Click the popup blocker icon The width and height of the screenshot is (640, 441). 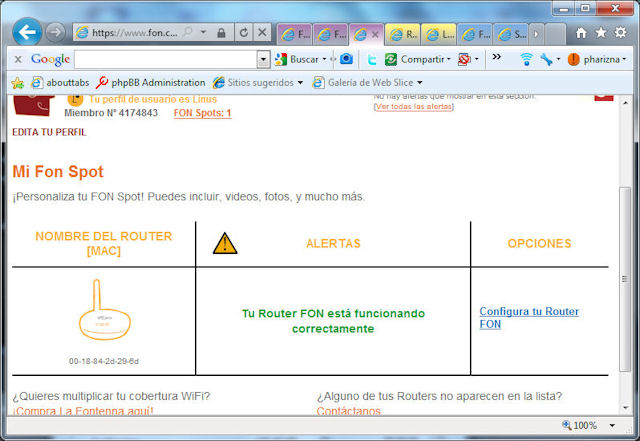click(x=464, y=59)
